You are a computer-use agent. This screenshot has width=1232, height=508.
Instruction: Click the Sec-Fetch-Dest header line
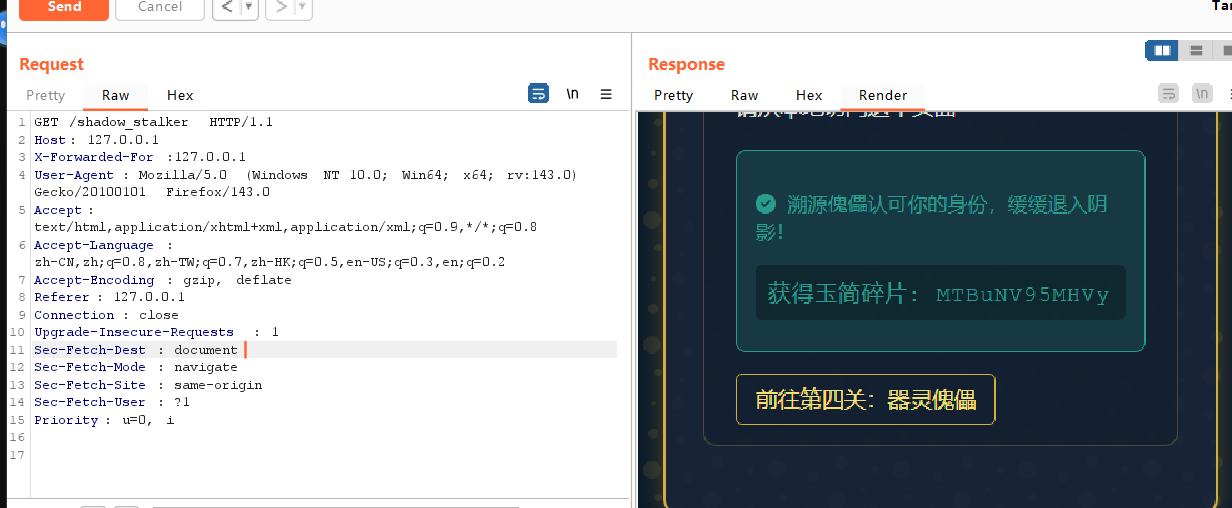tap(136, 350)
